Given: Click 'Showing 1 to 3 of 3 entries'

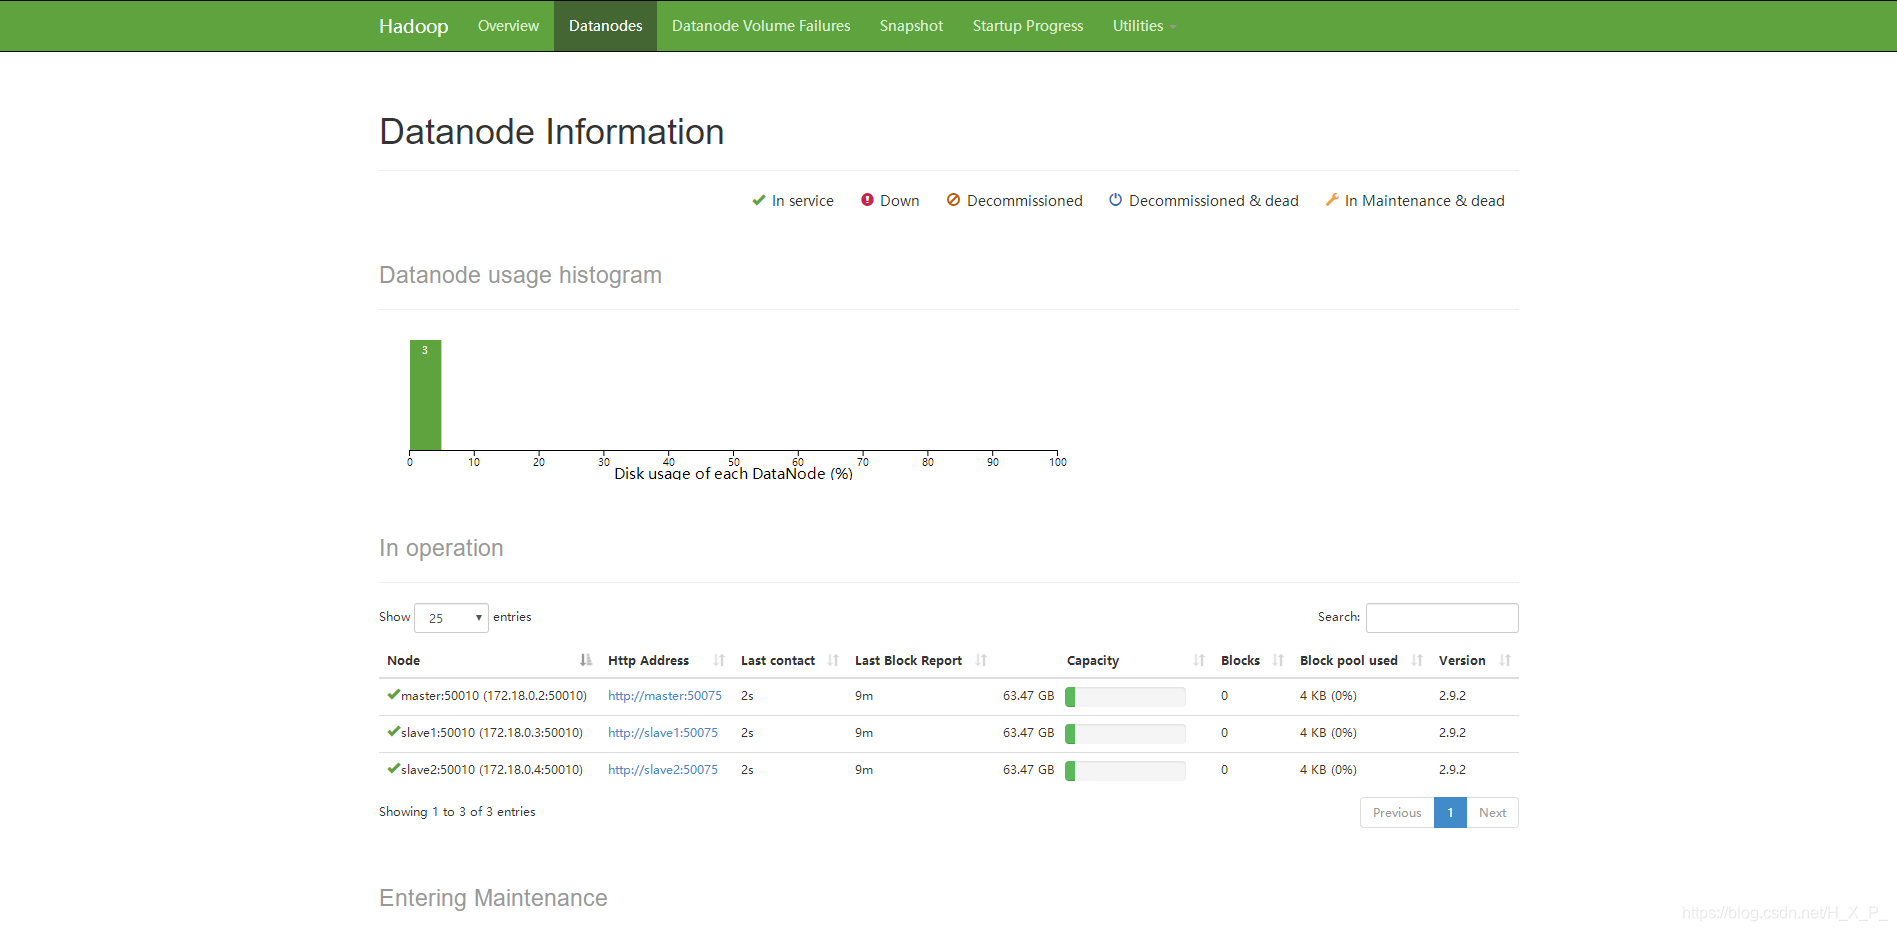Looking at the screenshot, I should 457,812.
